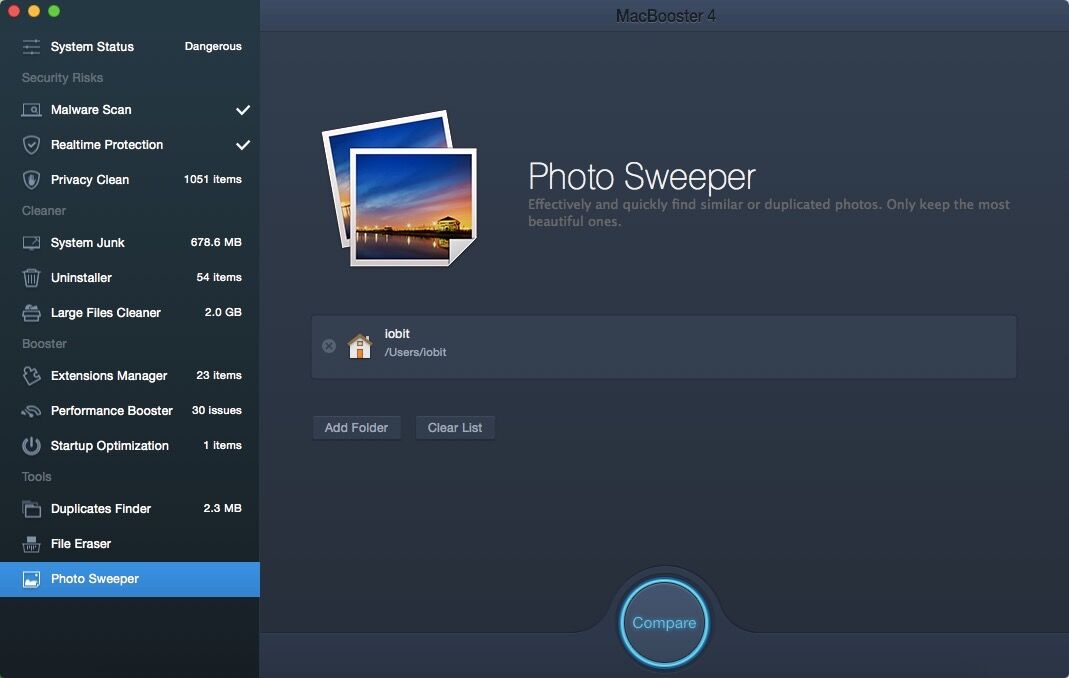
Task: Click the 23 items count
Action: point(219,375)
